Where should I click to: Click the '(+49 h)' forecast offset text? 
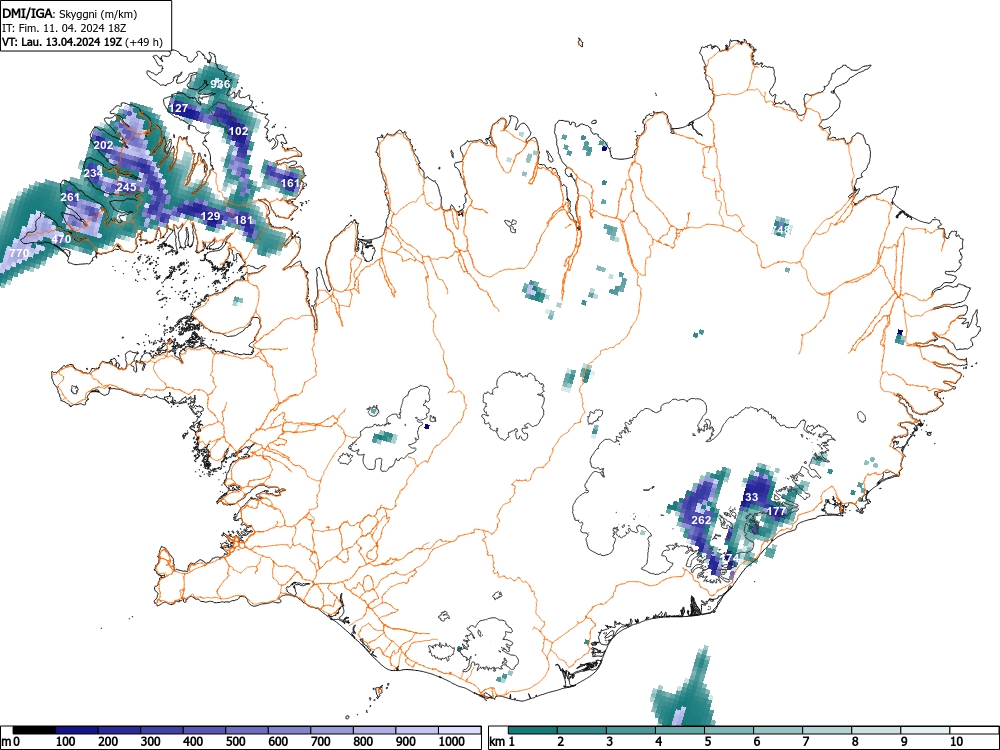pyautogui.click(x=144, y=43)
